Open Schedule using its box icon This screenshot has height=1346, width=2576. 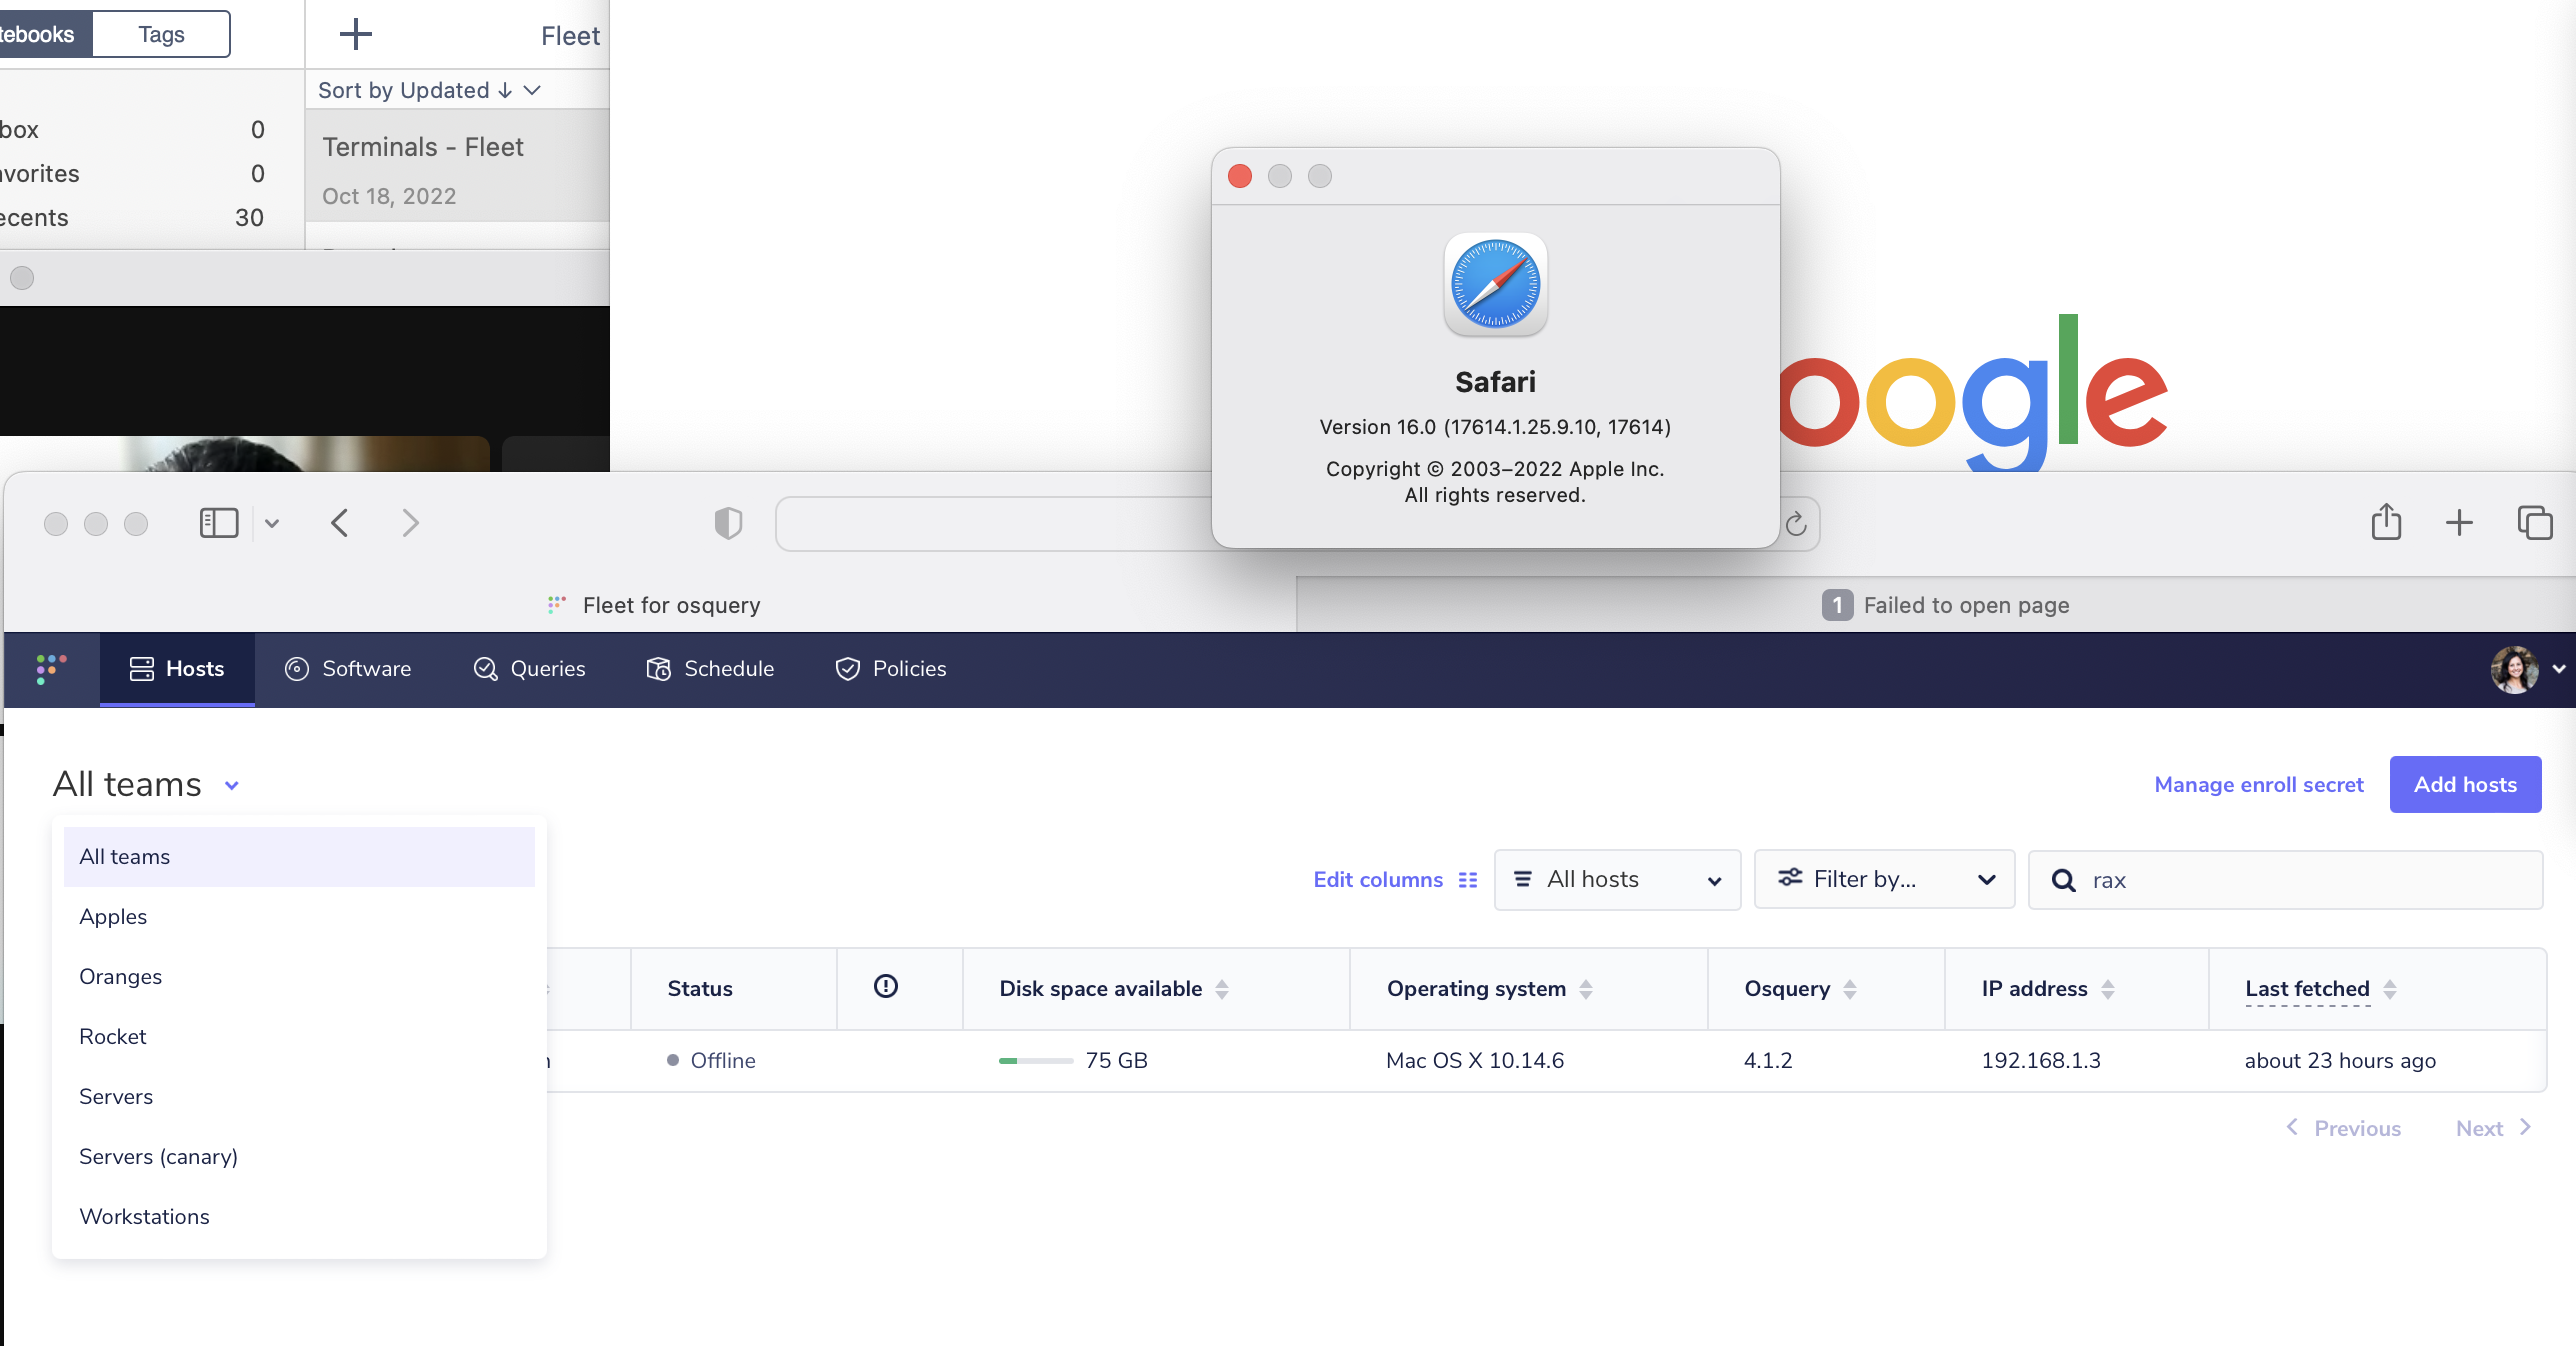(659, 669)
